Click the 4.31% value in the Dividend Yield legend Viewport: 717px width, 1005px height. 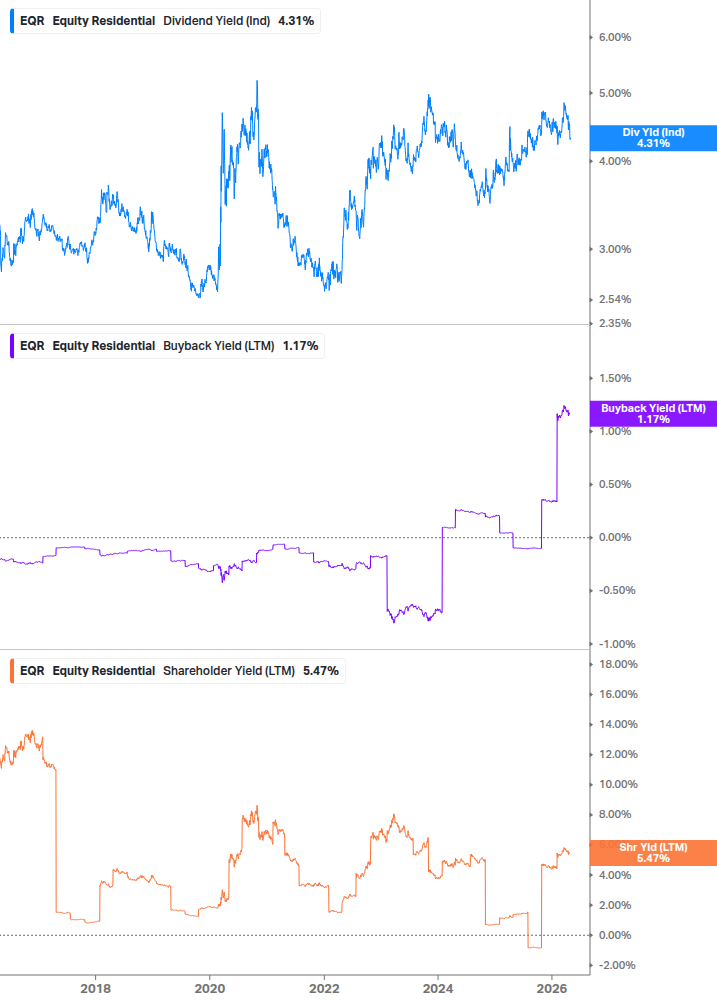(296, 21)
